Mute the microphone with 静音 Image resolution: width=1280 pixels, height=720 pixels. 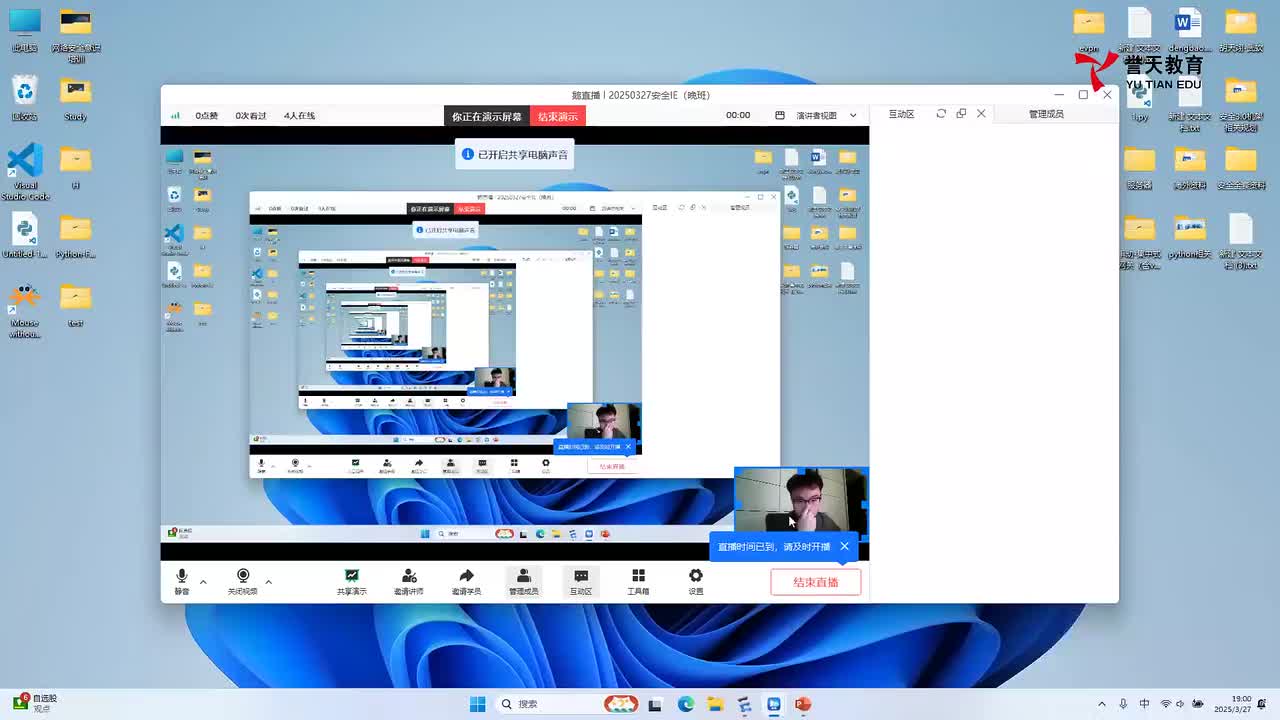click(182, 582)
